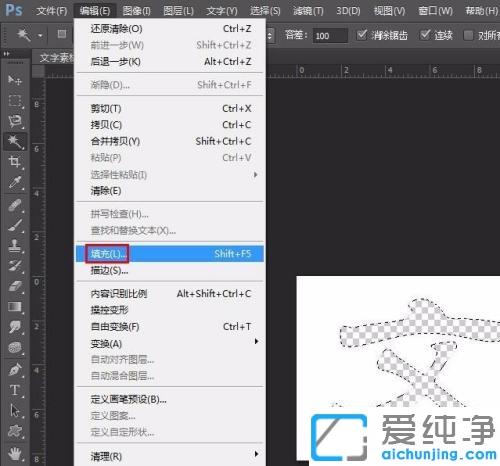
Task: Select the Rectangular Marquee tool
Action: click(x=15, y=100)
